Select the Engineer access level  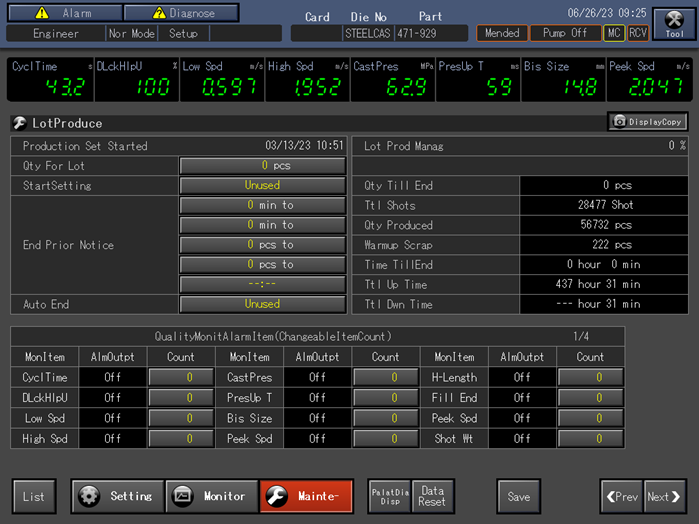pos(56,33)
